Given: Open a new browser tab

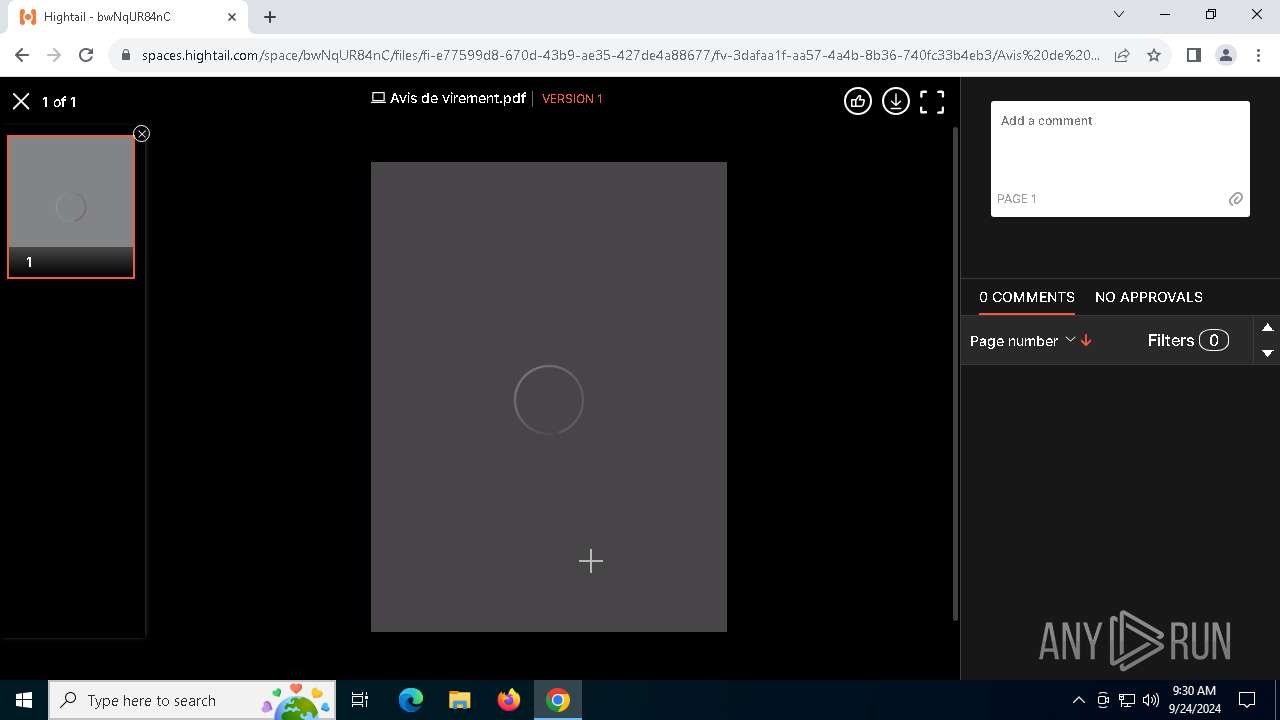Looking at the screenshot, I should 270,17.
